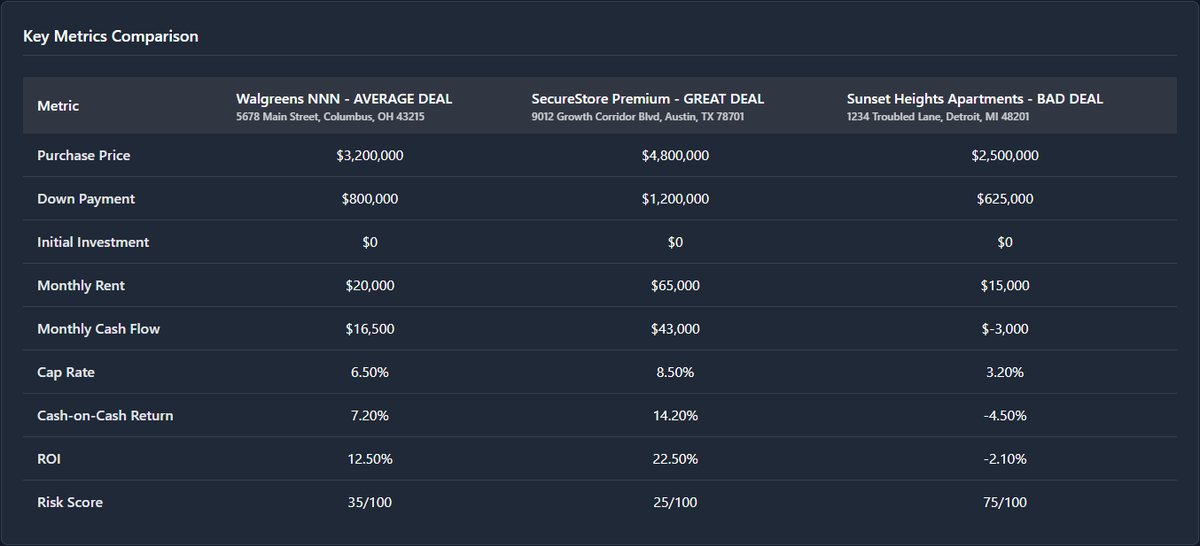Click the Risk Score row label
1200x546 pixels.
(70, 502)
